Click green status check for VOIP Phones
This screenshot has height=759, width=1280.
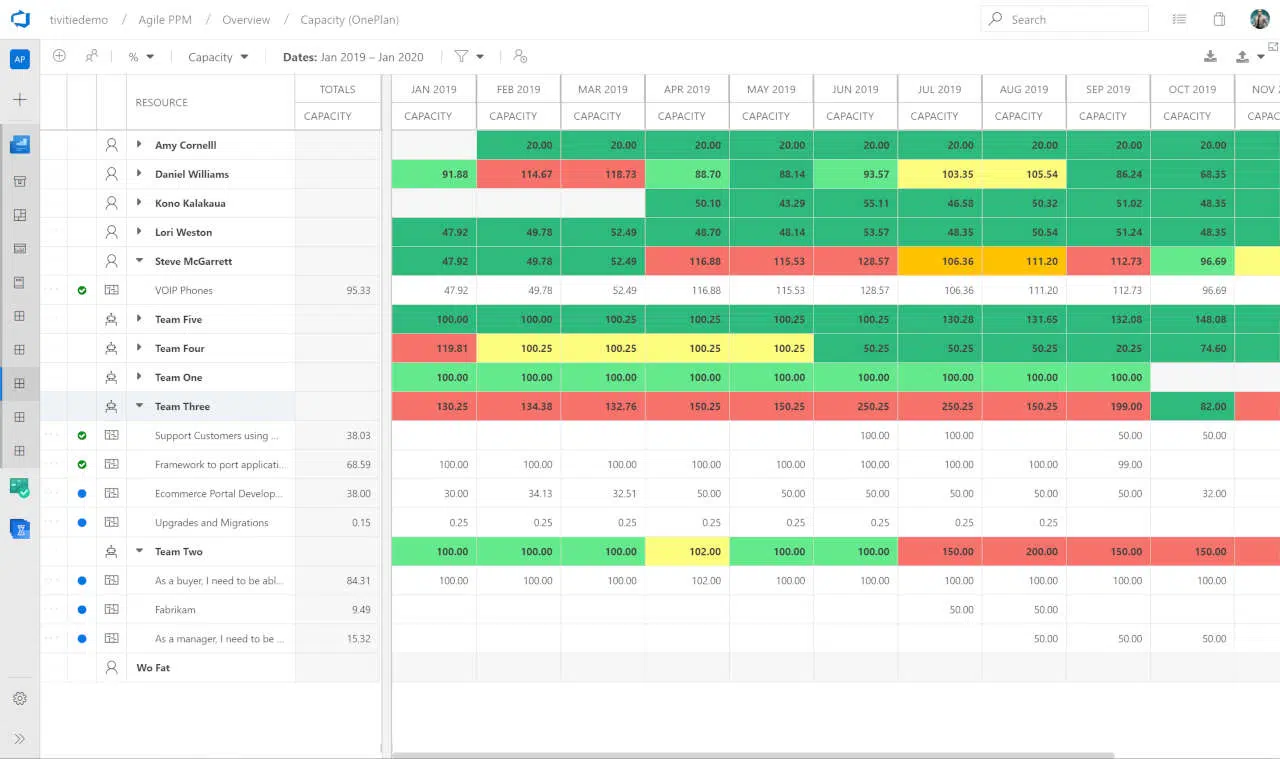coord(82,291)
